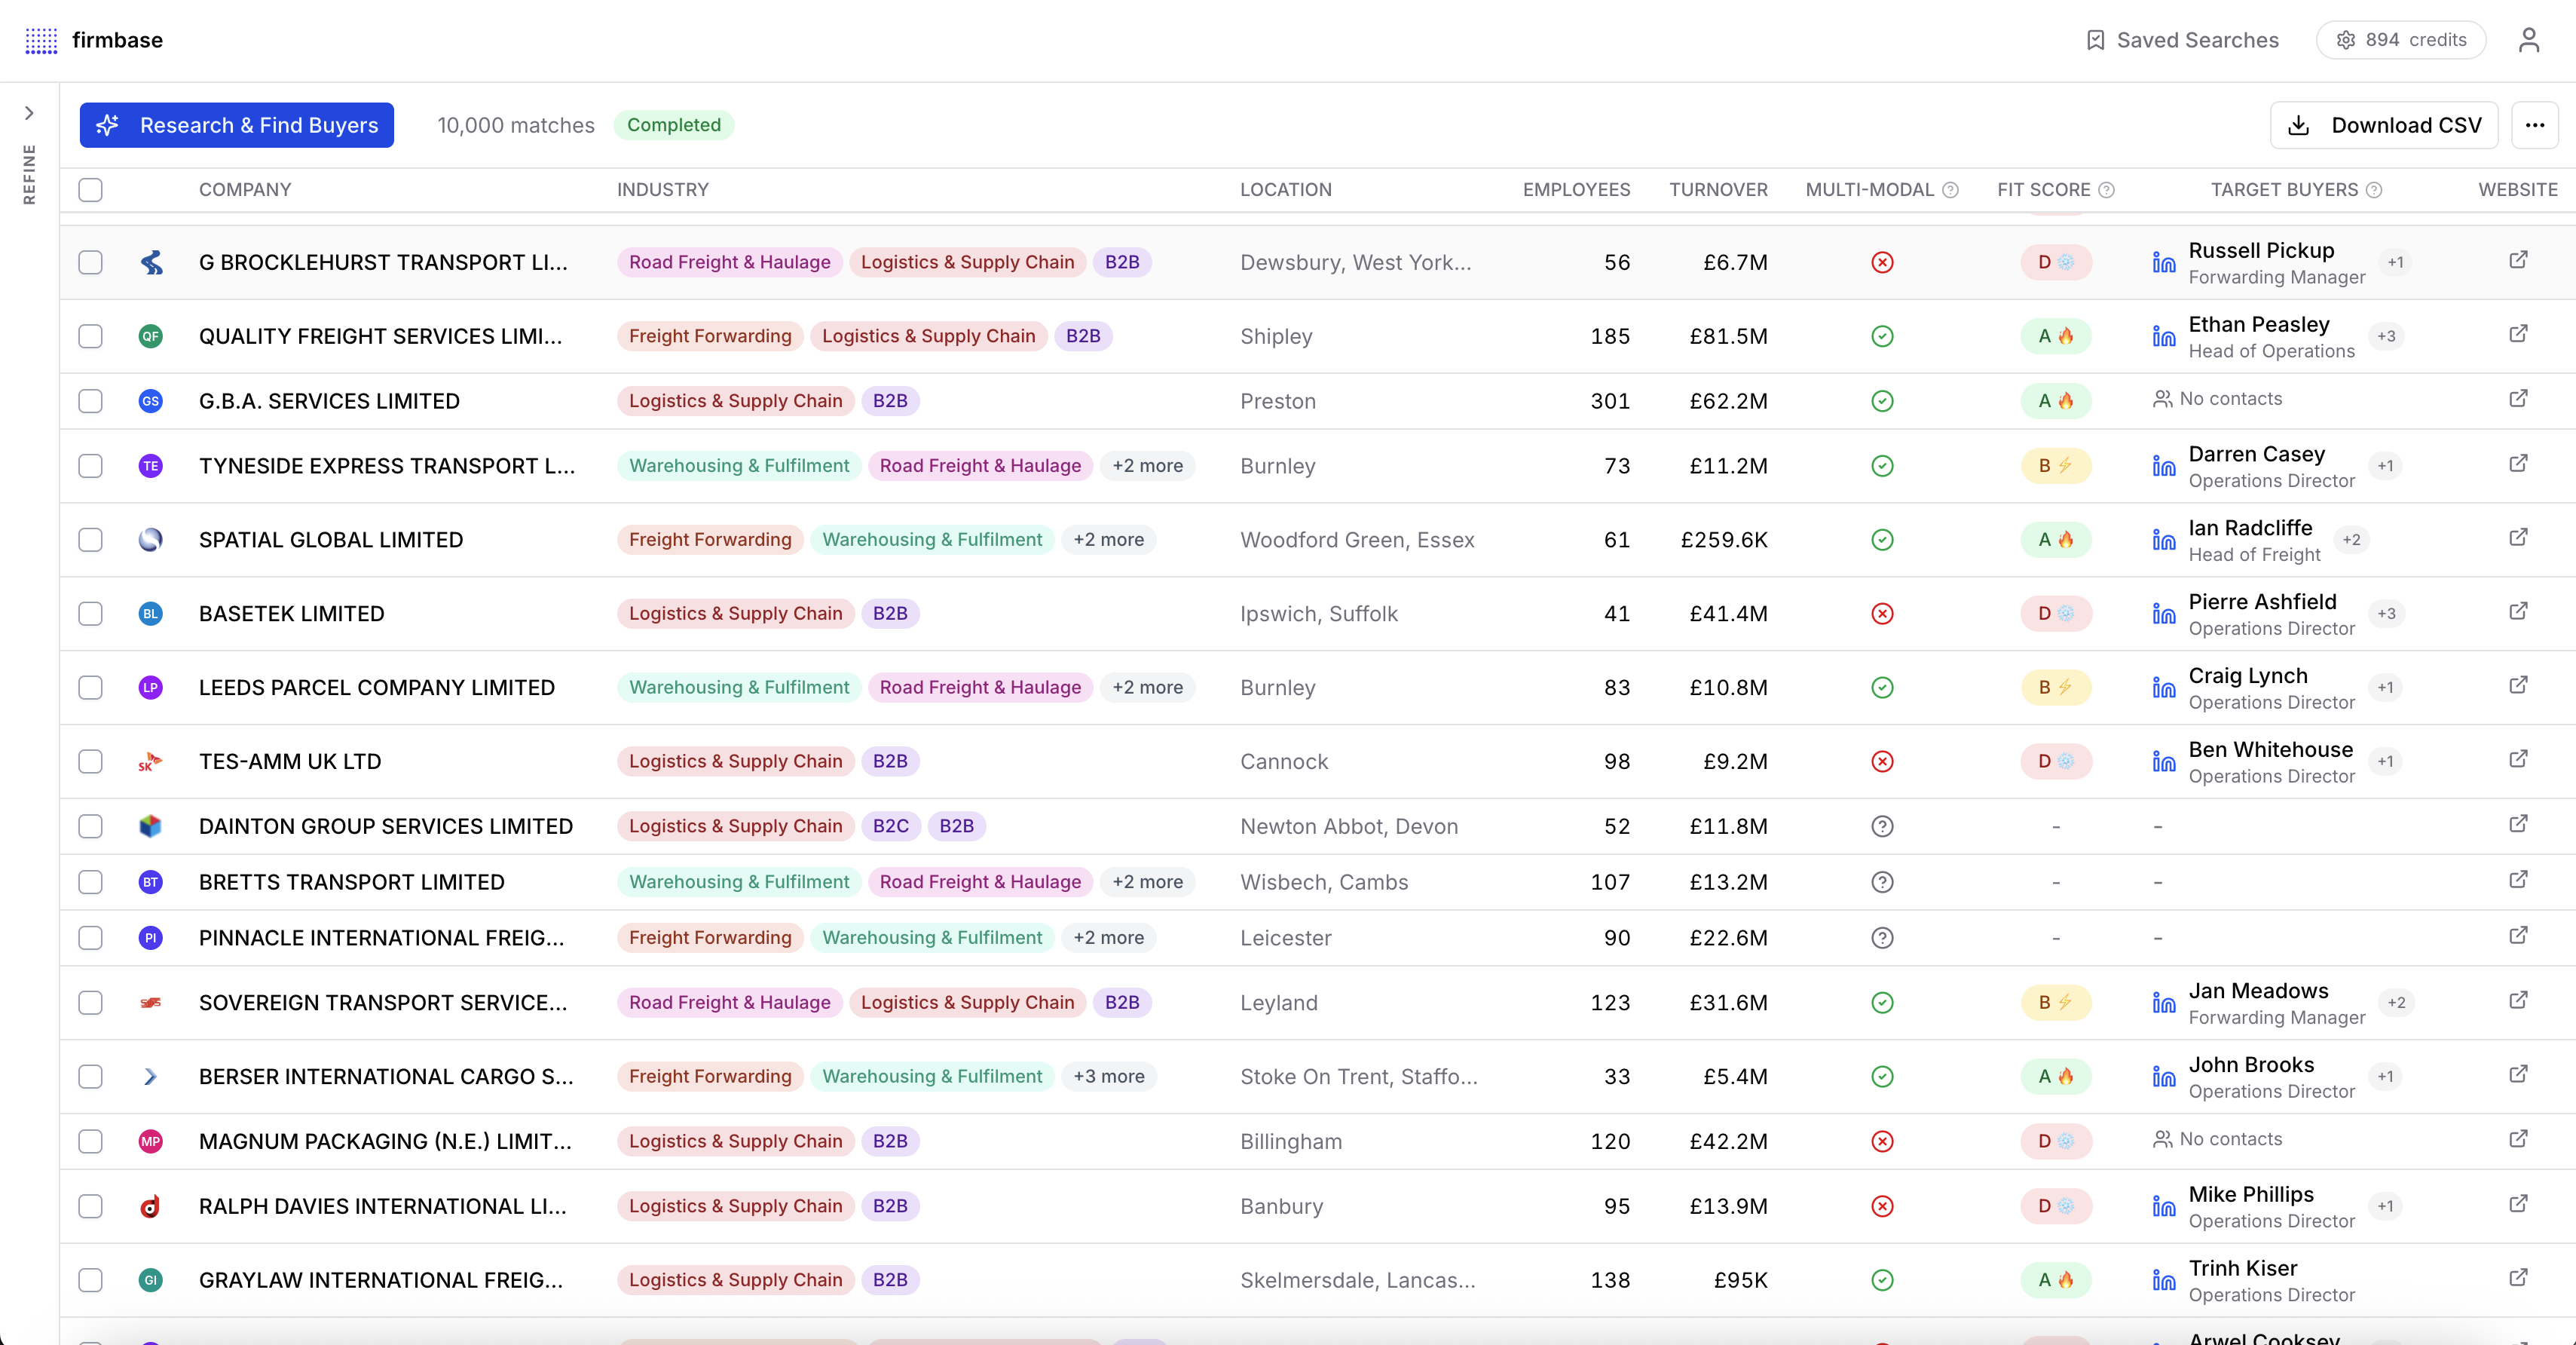Download CSV of results

tap(2384, 125)
